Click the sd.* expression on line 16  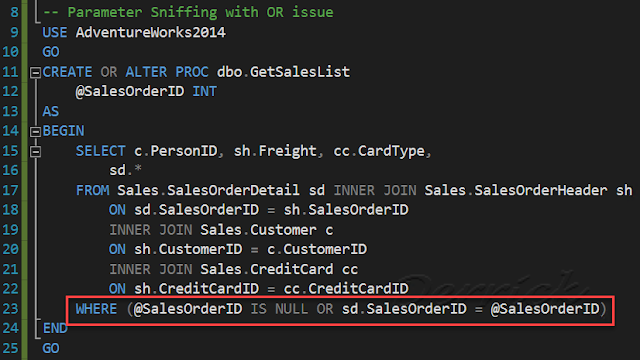[125, 171]
